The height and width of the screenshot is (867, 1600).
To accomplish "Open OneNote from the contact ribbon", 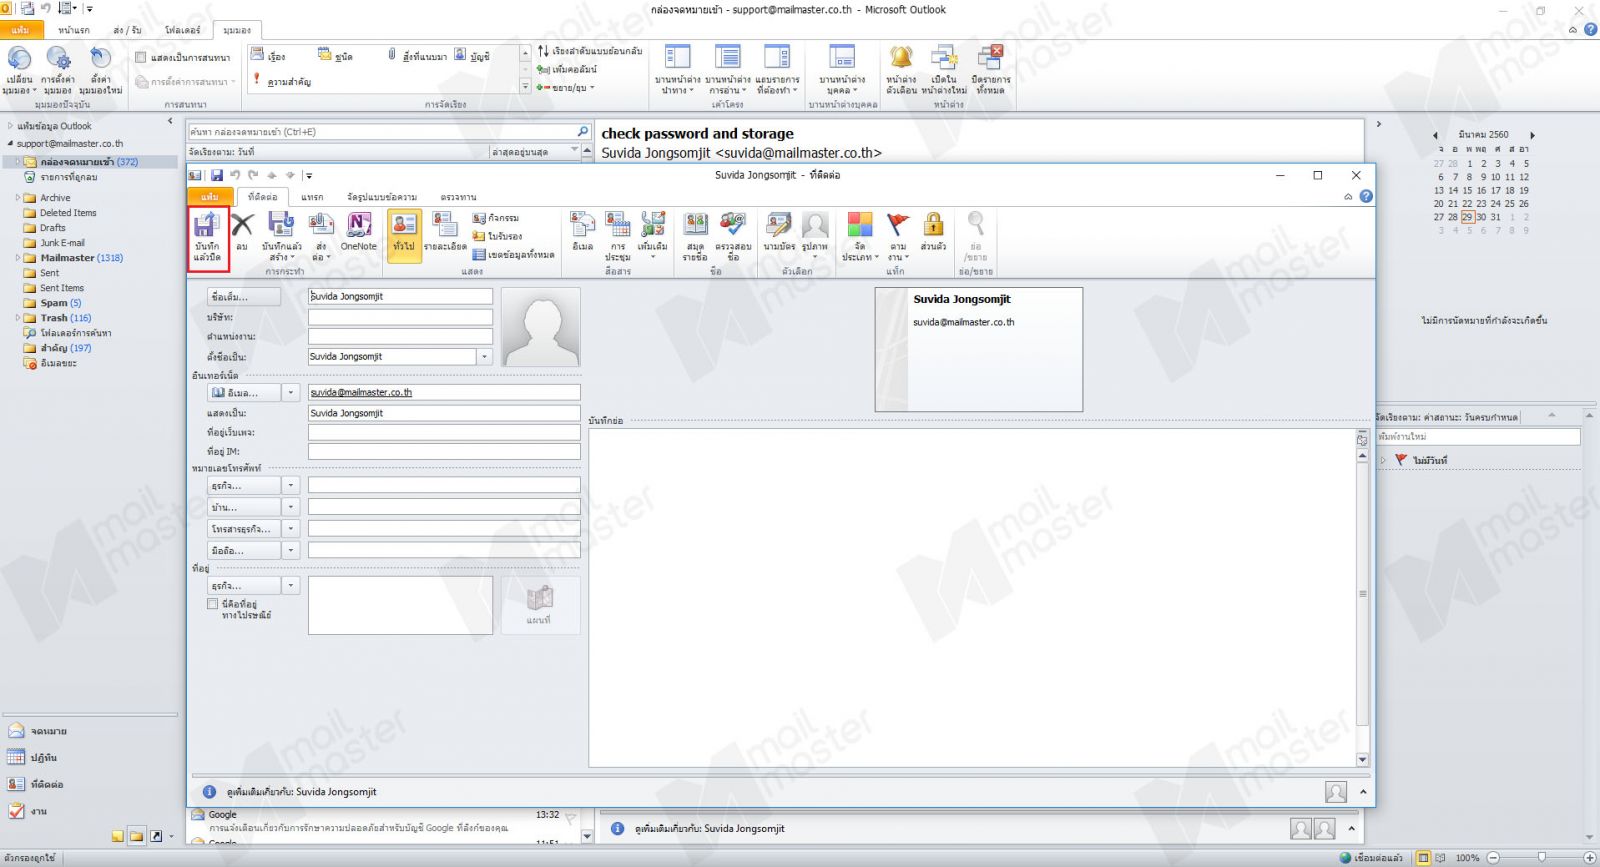I will (359, 232).
